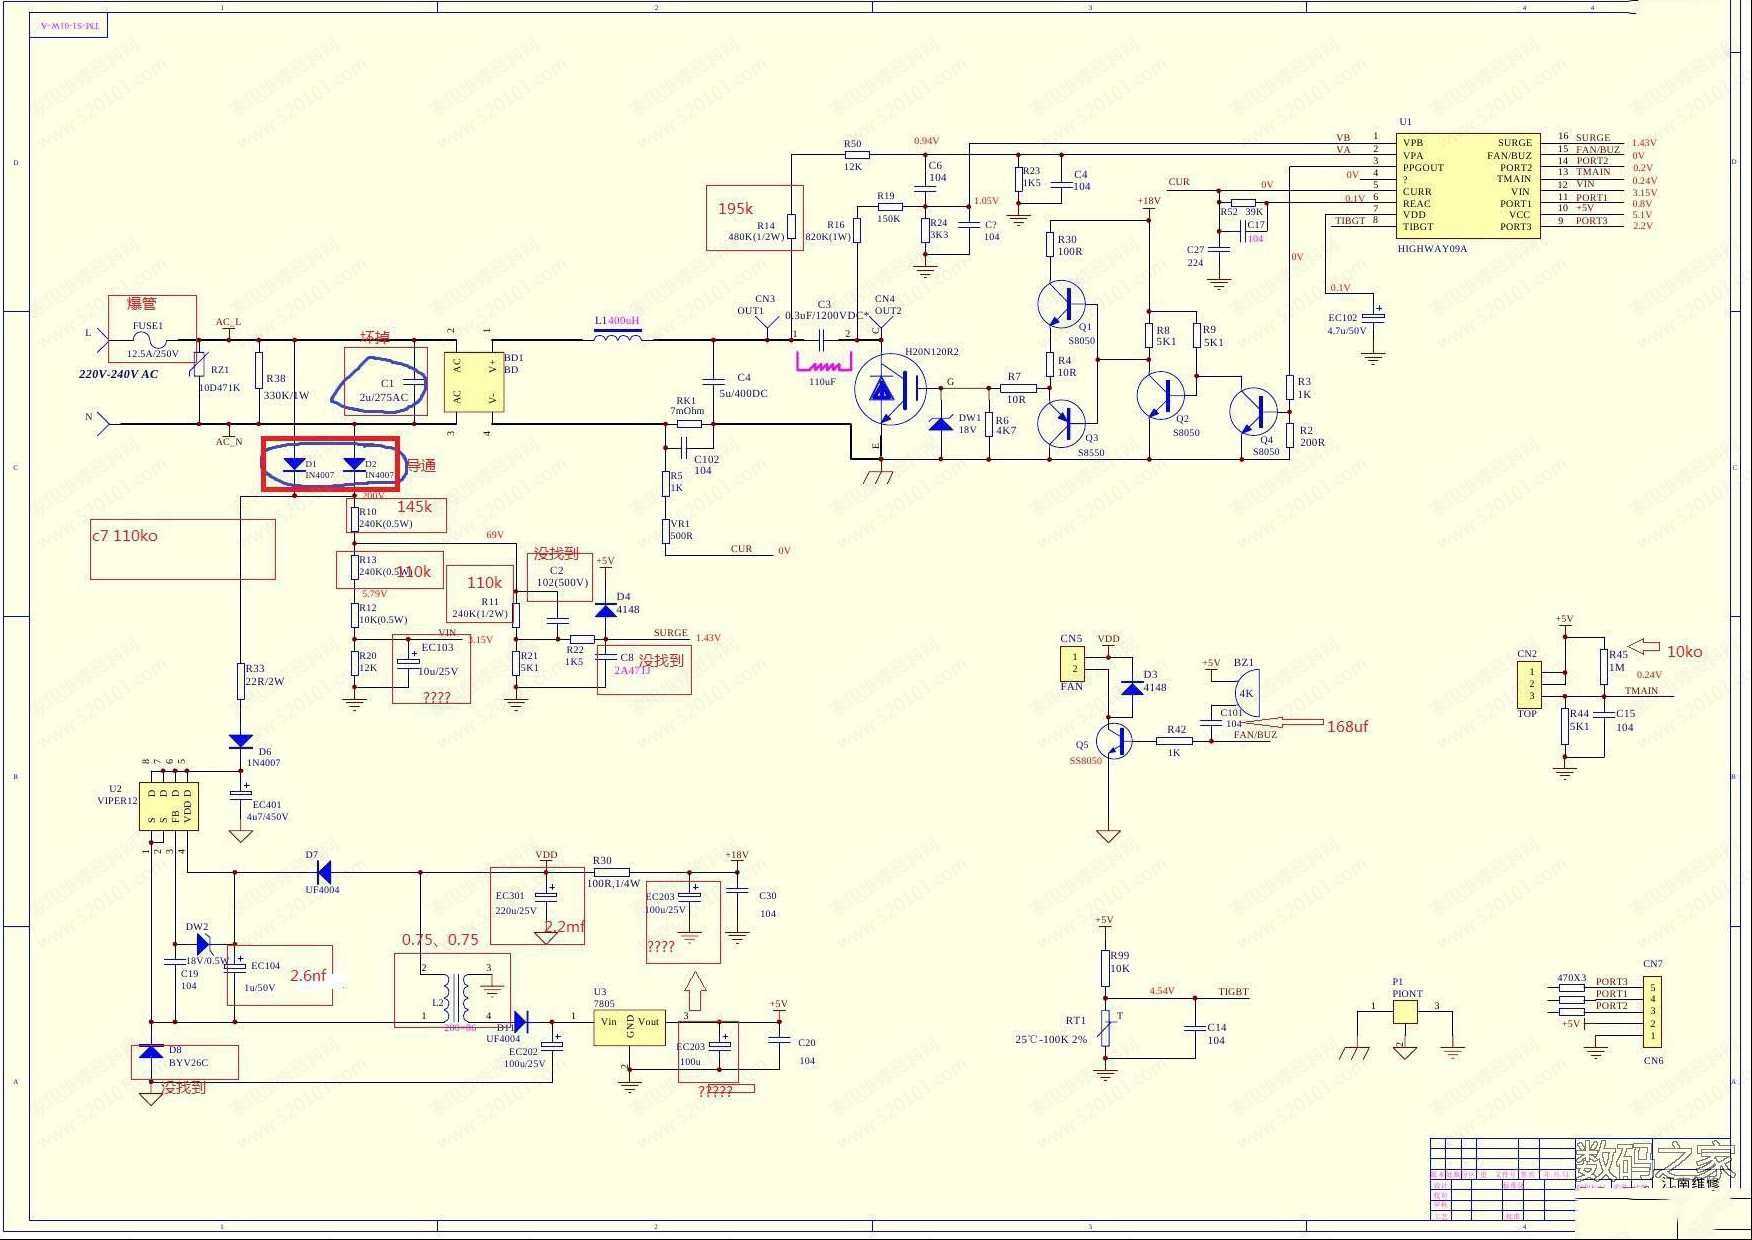Click the '导通' label beside the diodes
This screenshot has height=1240, width=1752.
(421, 465)
